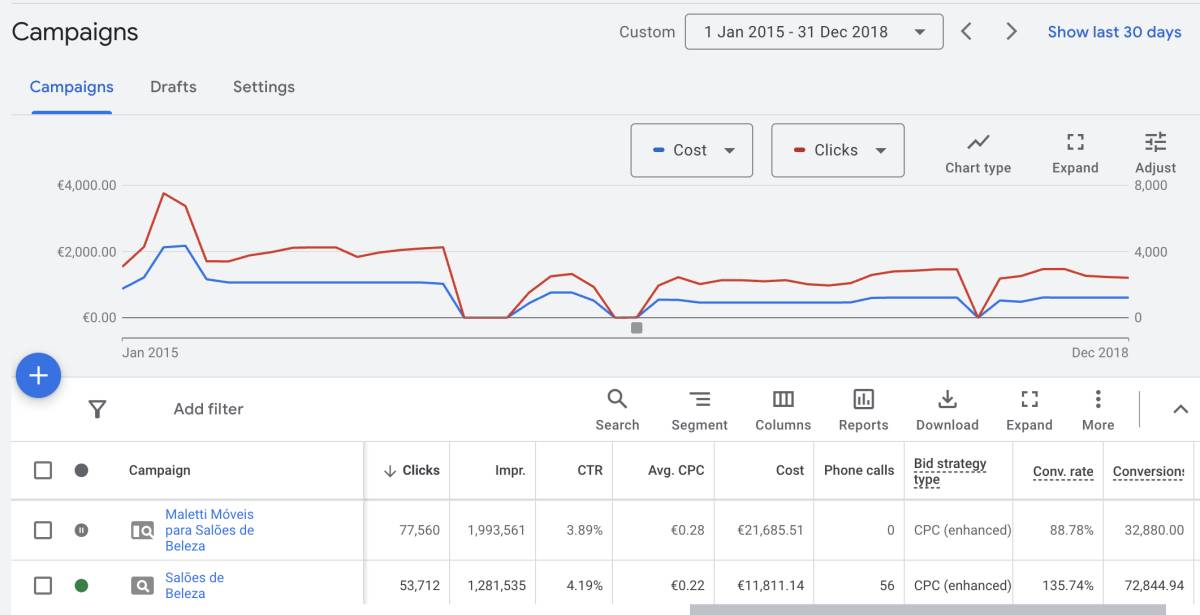
Task: Click the 56 phone calls value
Action: pyautogui.click(x=887, y=585)
